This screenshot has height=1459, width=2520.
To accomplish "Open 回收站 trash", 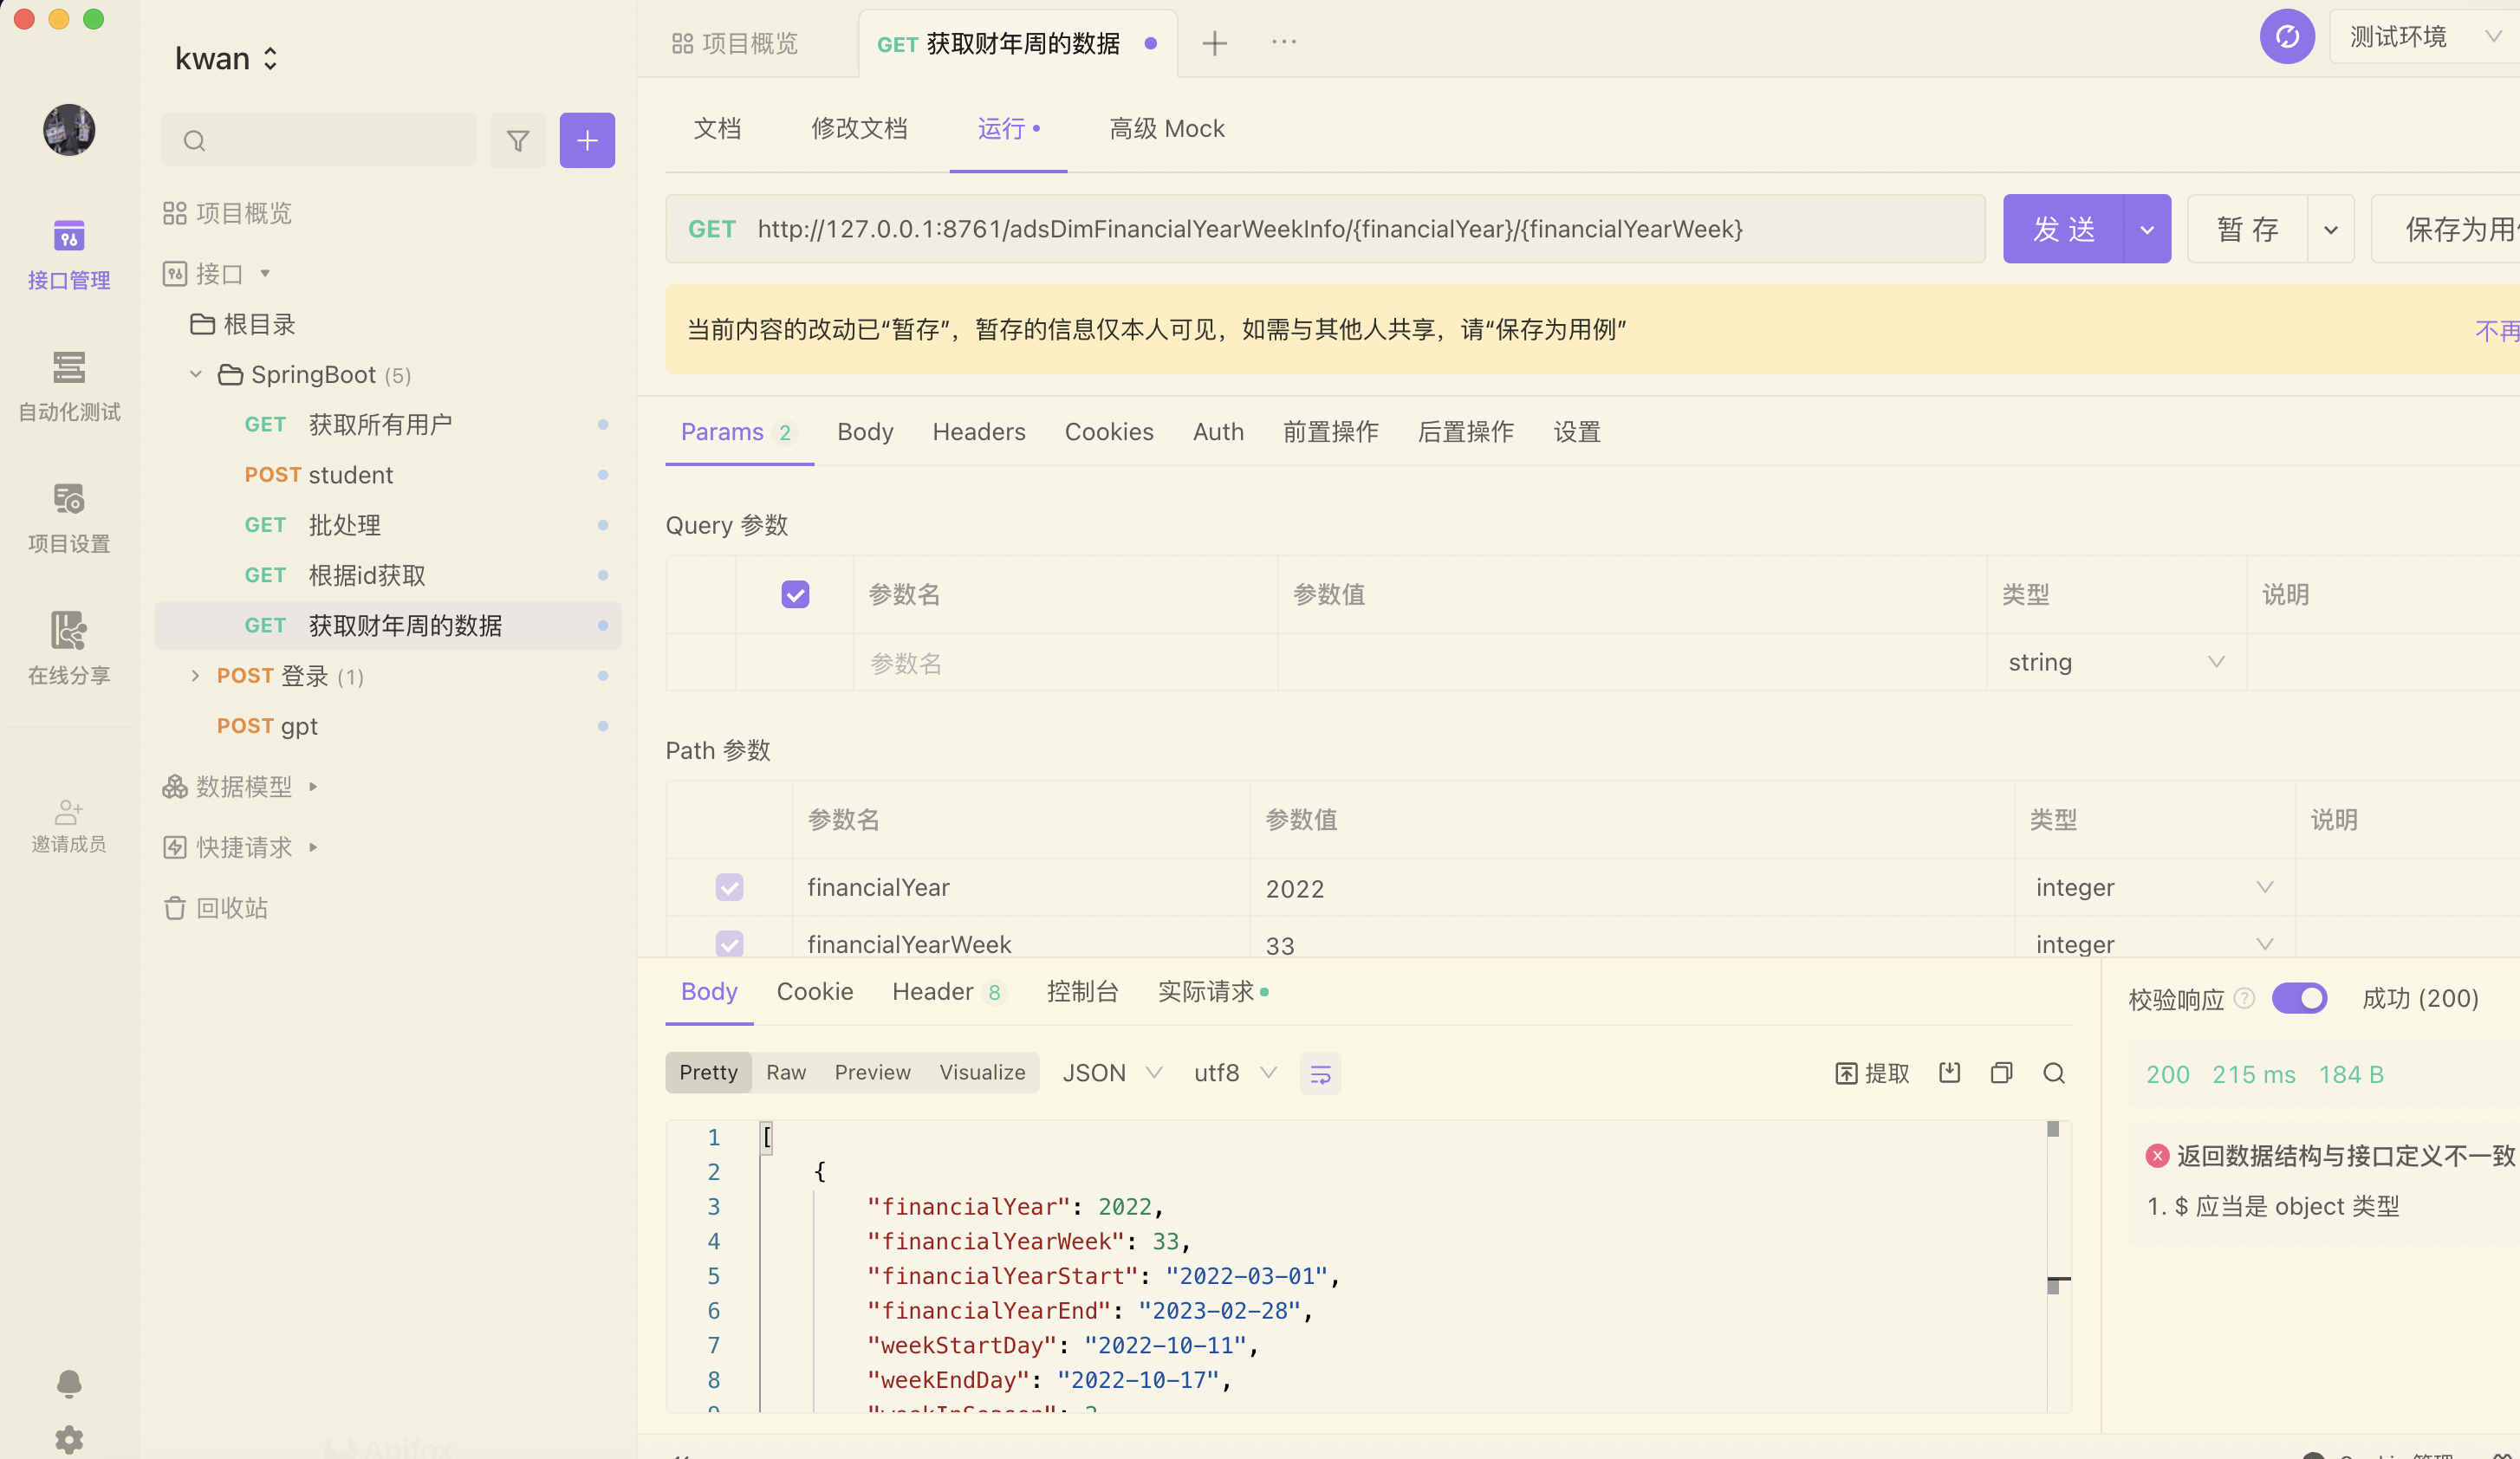I will (x=216, y=908).
